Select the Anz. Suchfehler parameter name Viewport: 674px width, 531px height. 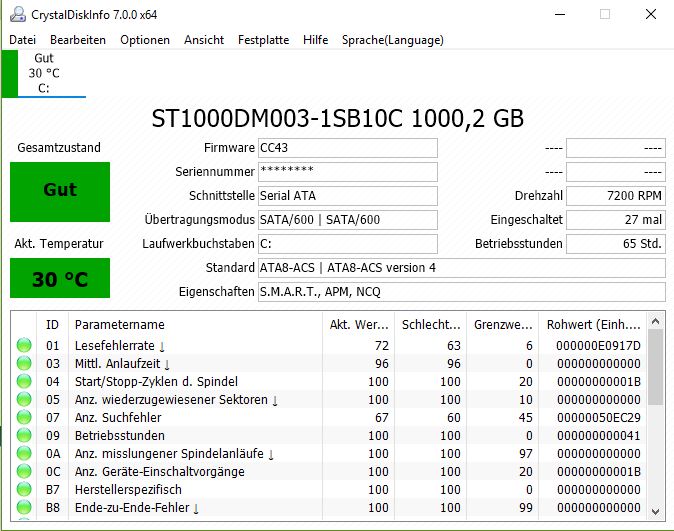[x=118, y=417]
